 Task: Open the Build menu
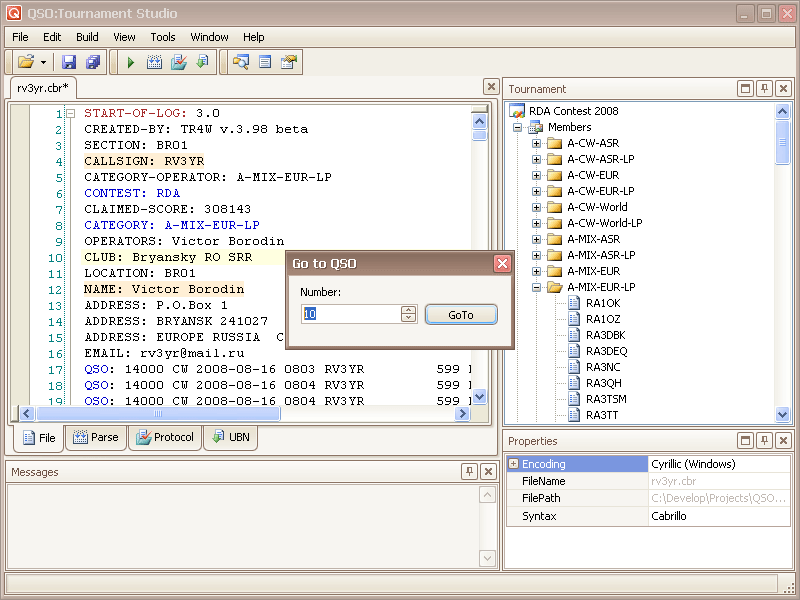(87, 37)
